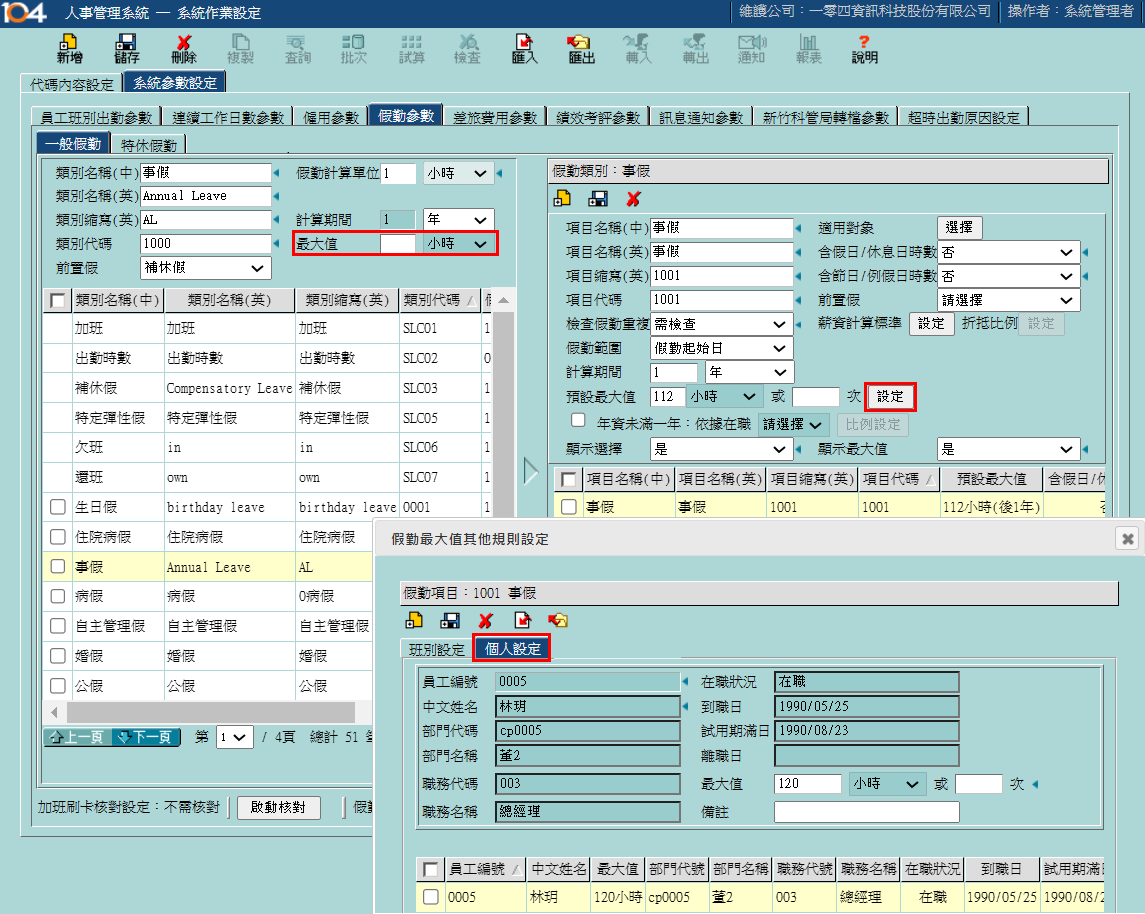The width and height of the screenshot is (1145, 914).
Task: Click the 設定 button beside 預設最大值
Action: pos(890,397)
